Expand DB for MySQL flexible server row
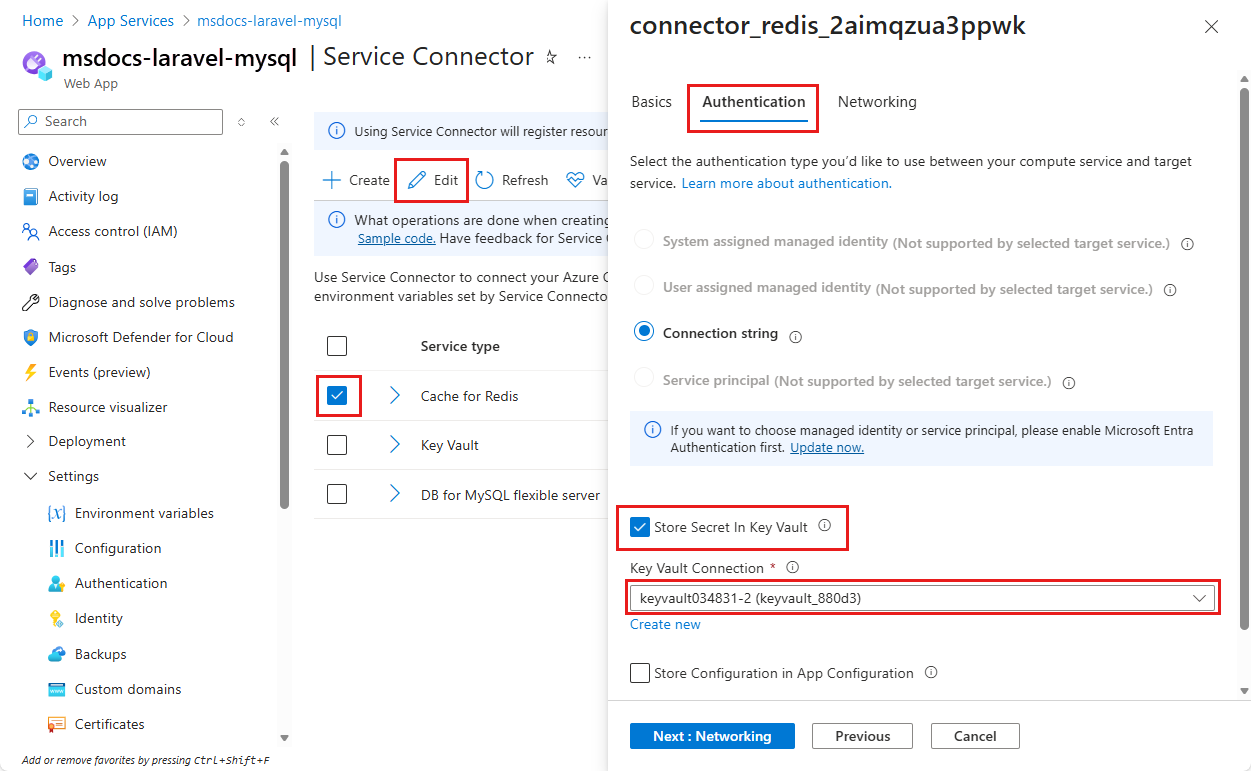This screenshot has height=771, width=1251. pos(395,494)
